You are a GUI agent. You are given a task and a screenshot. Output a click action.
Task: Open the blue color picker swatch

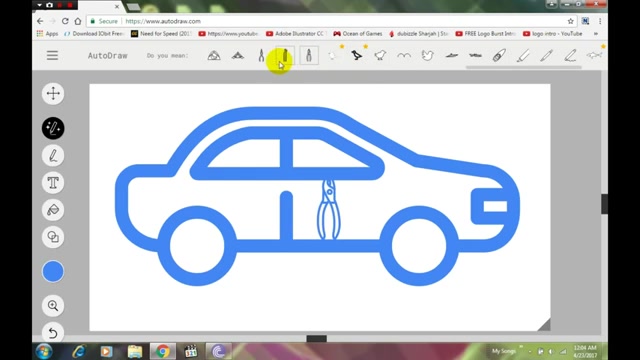coord(53,271)
